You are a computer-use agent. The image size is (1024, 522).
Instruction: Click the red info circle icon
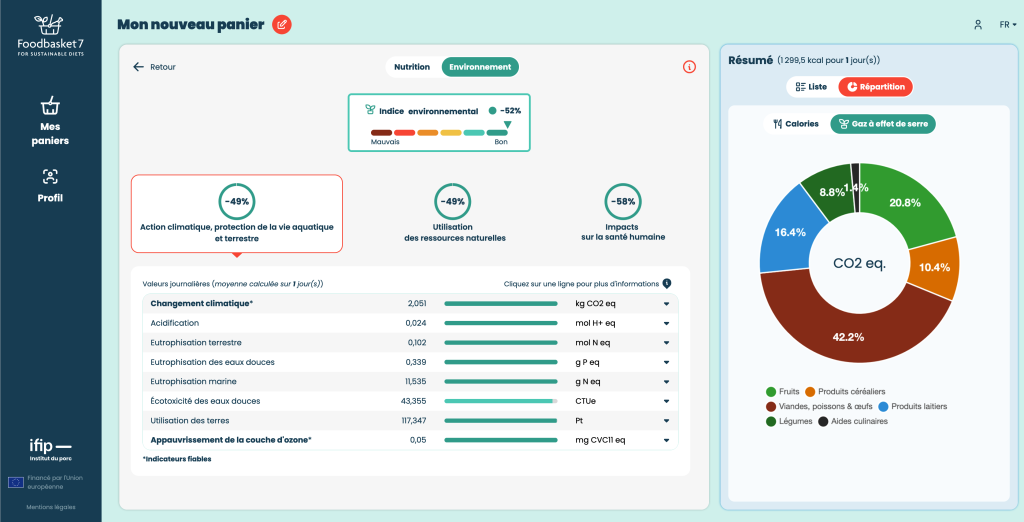[689, 67]
